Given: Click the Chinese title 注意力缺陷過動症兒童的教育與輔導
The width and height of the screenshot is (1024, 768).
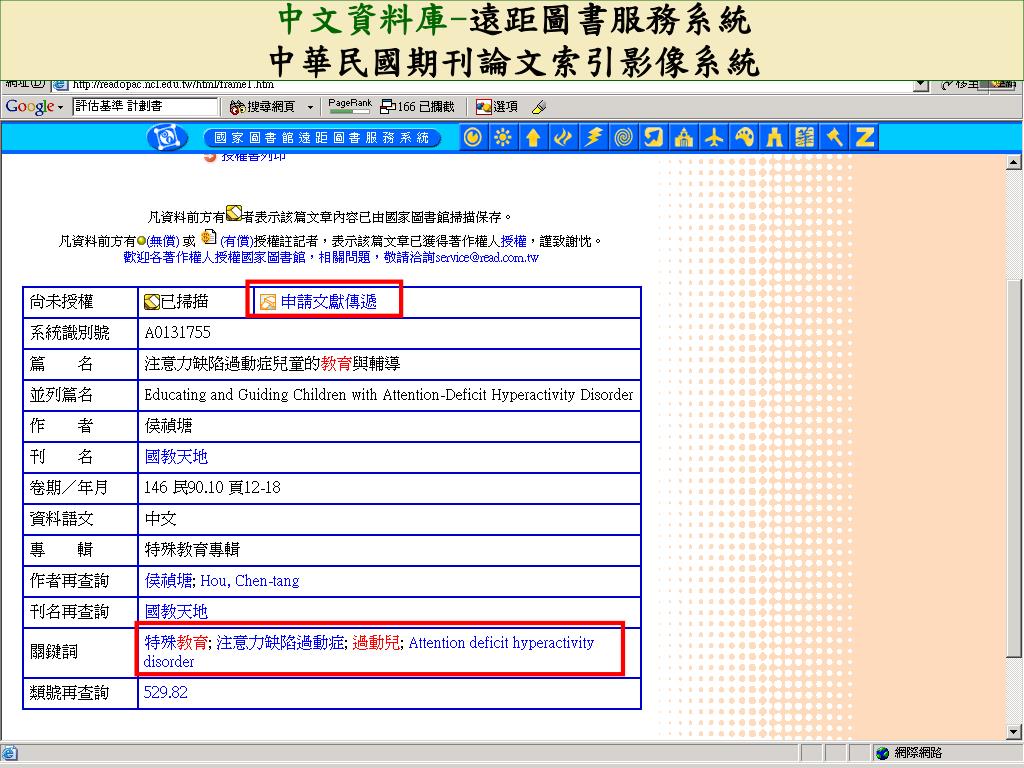Looking at the screenshot, I should (272, 364).
